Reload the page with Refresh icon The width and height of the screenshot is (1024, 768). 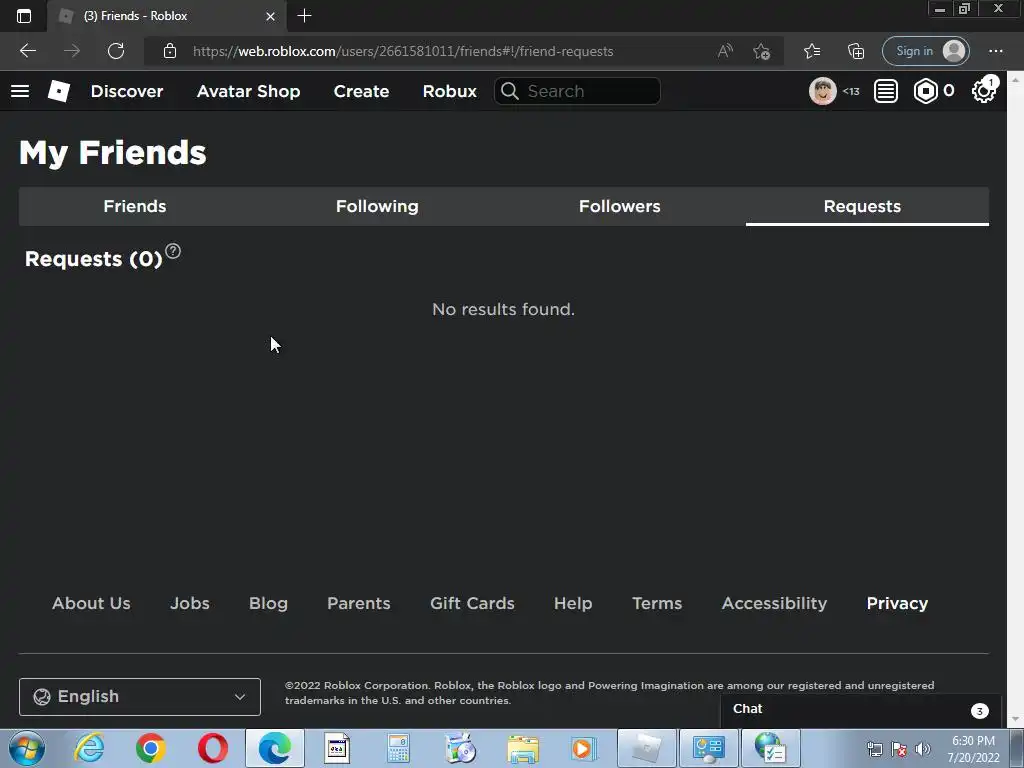tap(116, 51)
